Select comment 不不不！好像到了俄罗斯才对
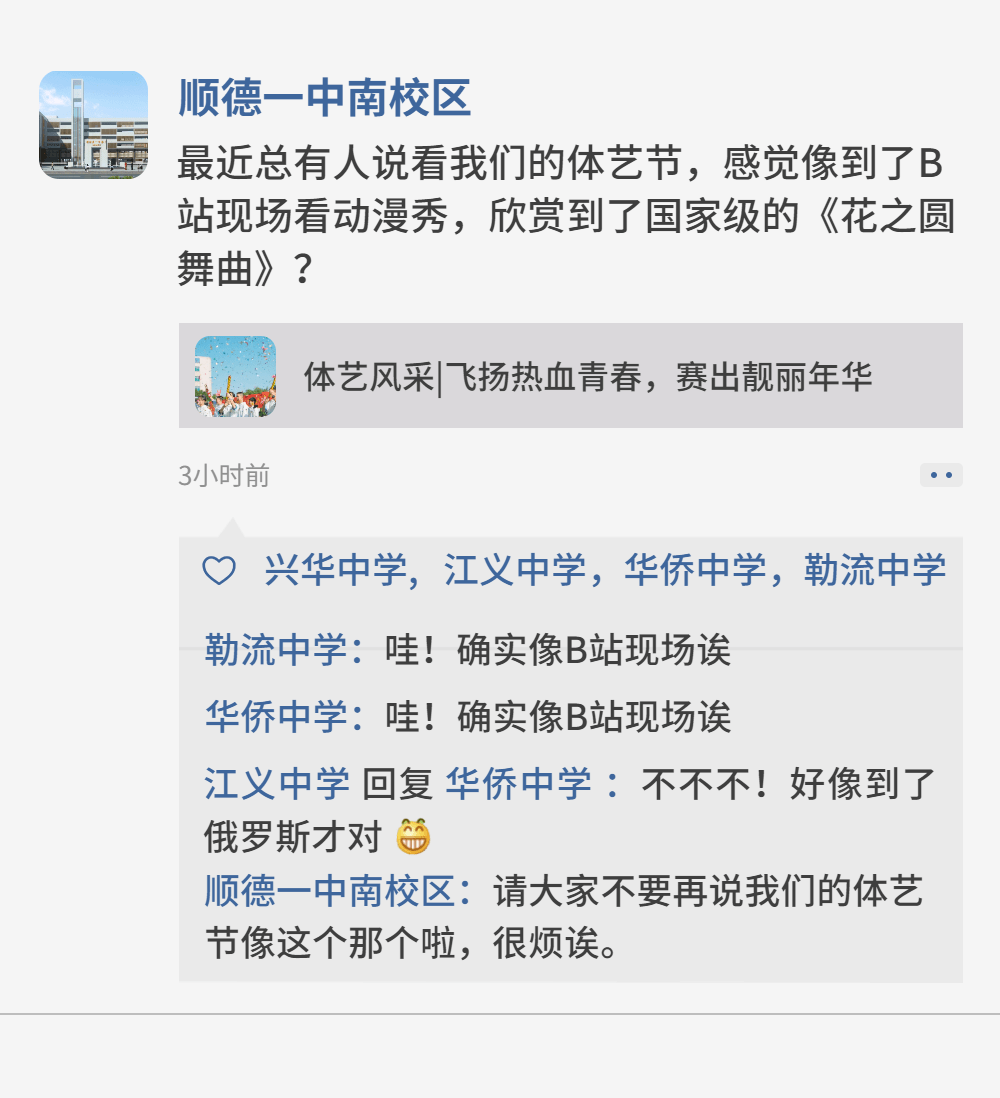 570,809
